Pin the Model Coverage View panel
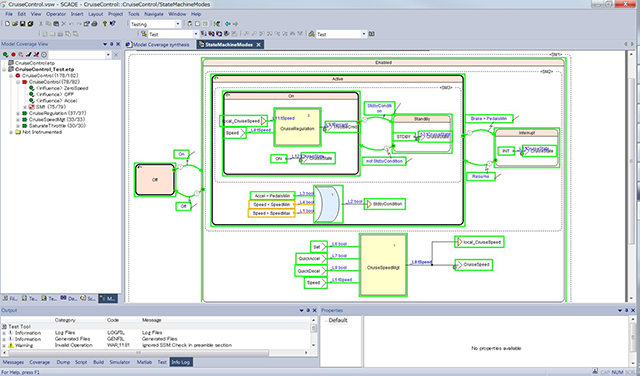 tap(111, 44)
